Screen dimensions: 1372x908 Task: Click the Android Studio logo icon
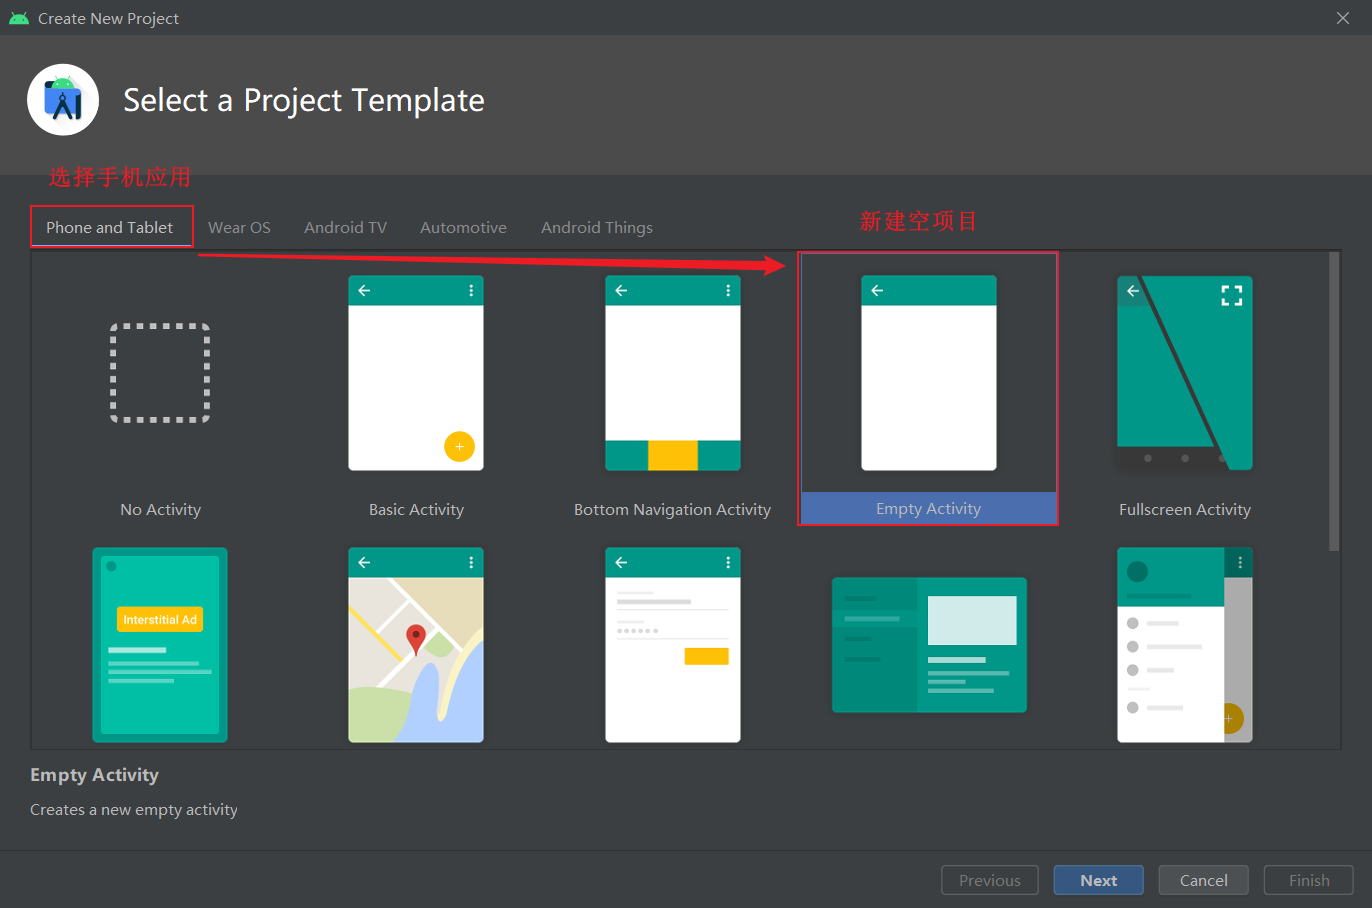[x=63, y=100]
